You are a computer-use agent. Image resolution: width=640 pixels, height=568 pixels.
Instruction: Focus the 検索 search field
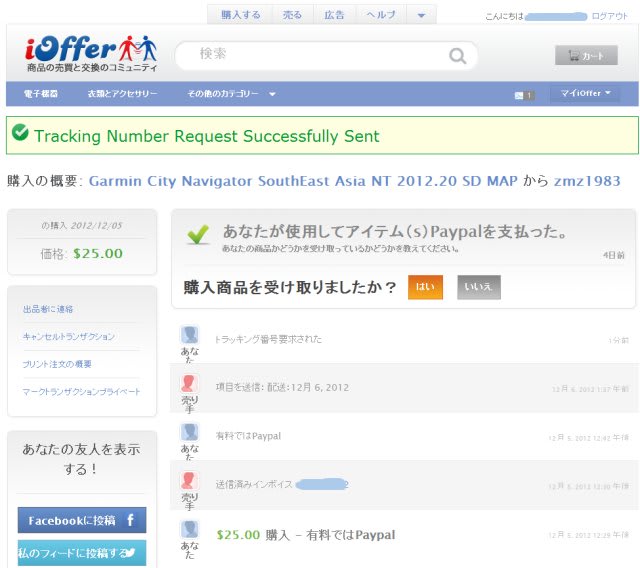[327, 55]
